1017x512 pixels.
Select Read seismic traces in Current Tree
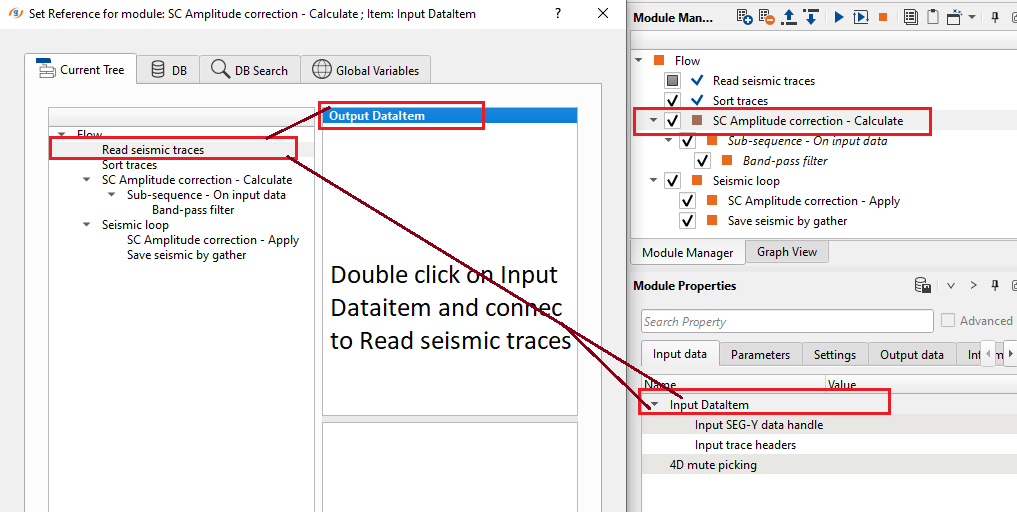[x=152, y=150]
